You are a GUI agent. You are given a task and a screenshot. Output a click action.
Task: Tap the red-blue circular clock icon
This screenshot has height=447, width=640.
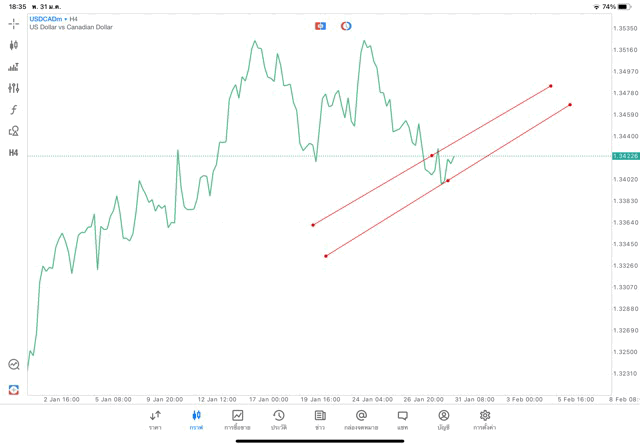click(346, 26)
